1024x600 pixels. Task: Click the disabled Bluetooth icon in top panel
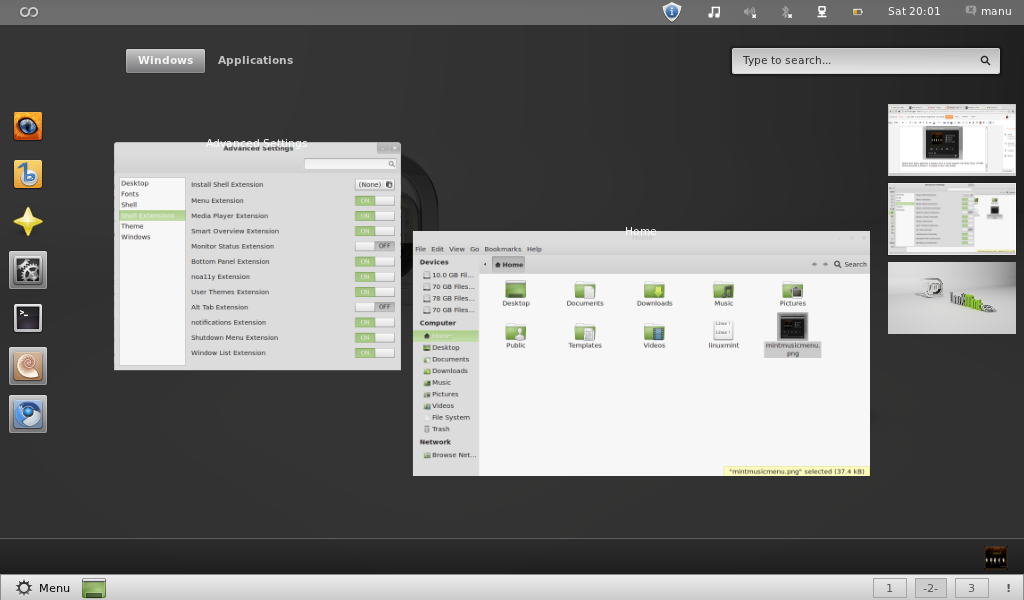tap(786, 12)
